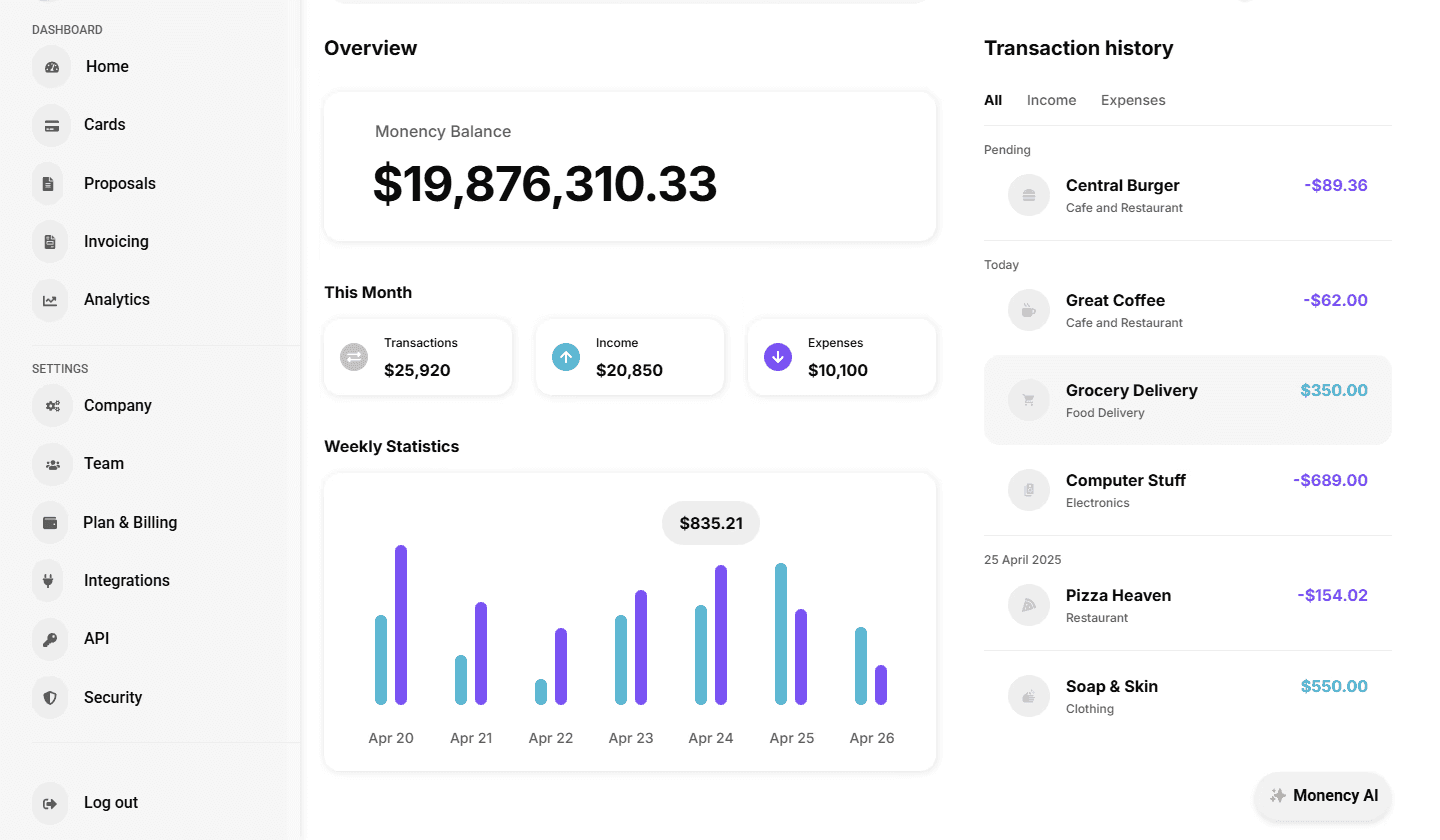Click the -$62.00 Great Coffee amount
The width and height of the screenshot is (1440, 840).
(1336, 301)
